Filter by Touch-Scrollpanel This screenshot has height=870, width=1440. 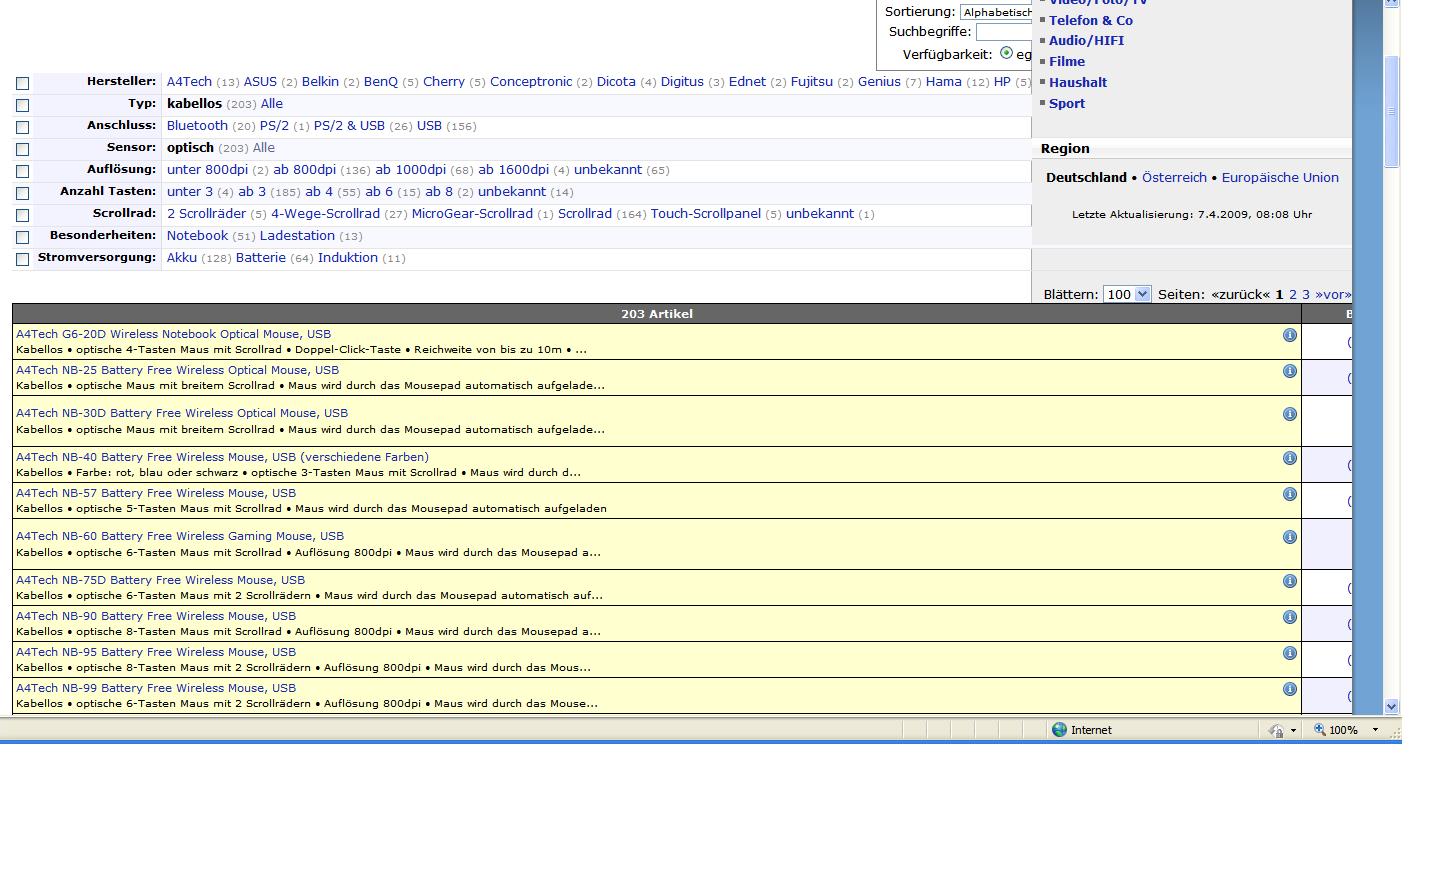[706, 214]
